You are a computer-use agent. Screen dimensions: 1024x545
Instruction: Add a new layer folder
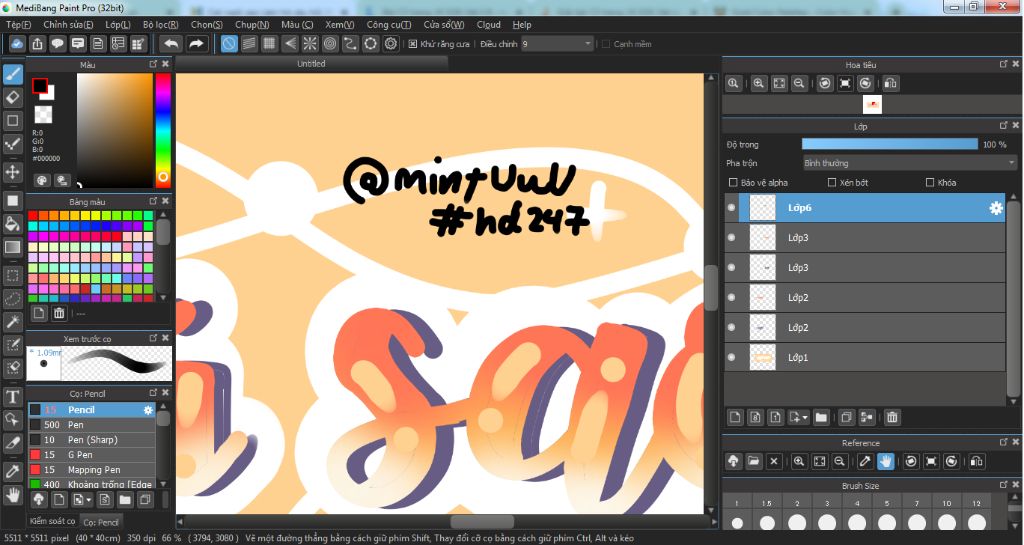click(821, 417)
